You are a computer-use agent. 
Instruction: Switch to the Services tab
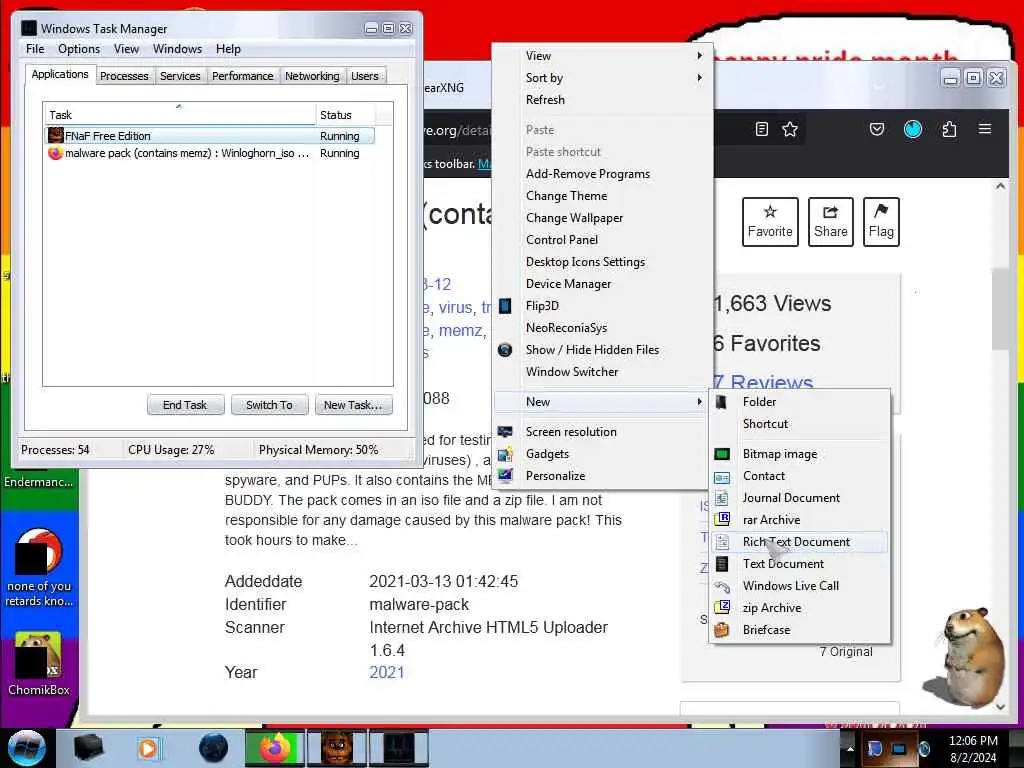point(180,76)
